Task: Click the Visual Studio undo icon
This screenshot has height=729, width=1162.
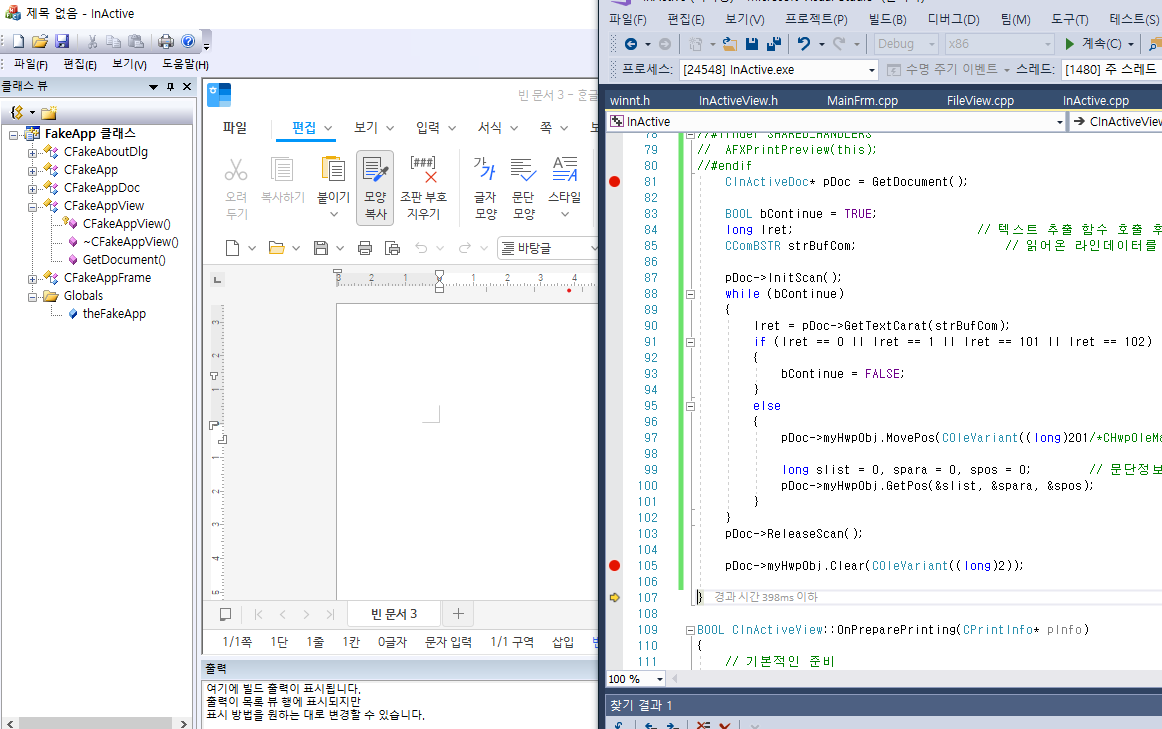Action: 803,44
